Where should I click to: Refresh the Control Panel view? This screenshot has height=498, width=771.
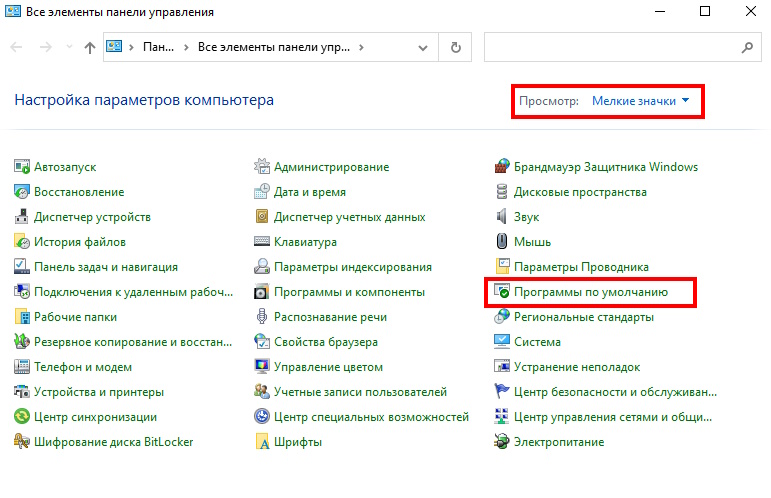(x=455, y=47)
